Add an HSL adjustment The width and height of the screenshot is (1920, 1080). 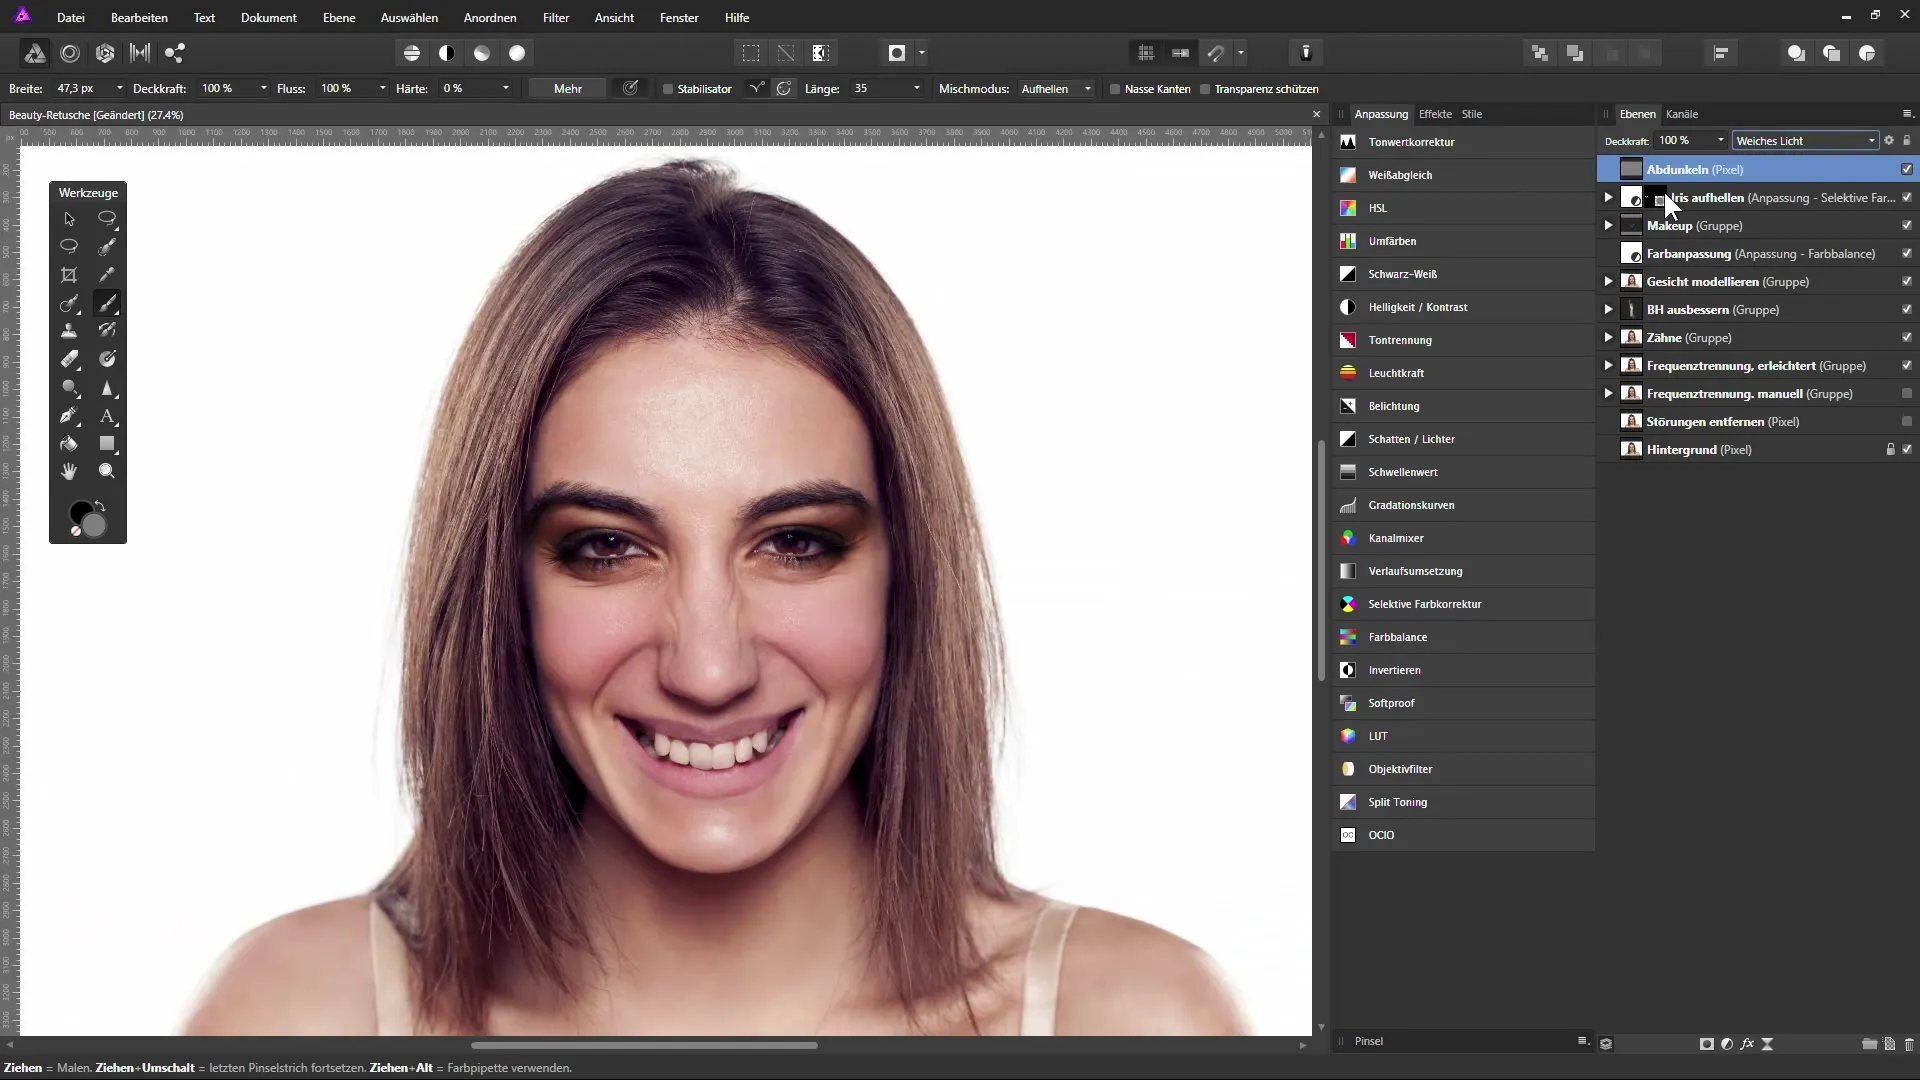coord(1463,208)
